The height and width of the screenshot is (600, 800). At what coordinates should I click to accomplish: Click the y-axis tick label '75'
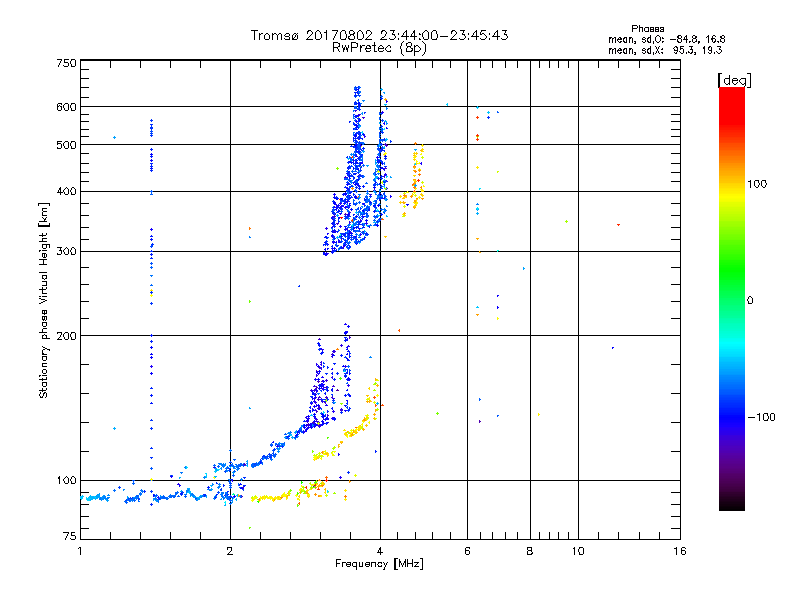coord(70,536)
